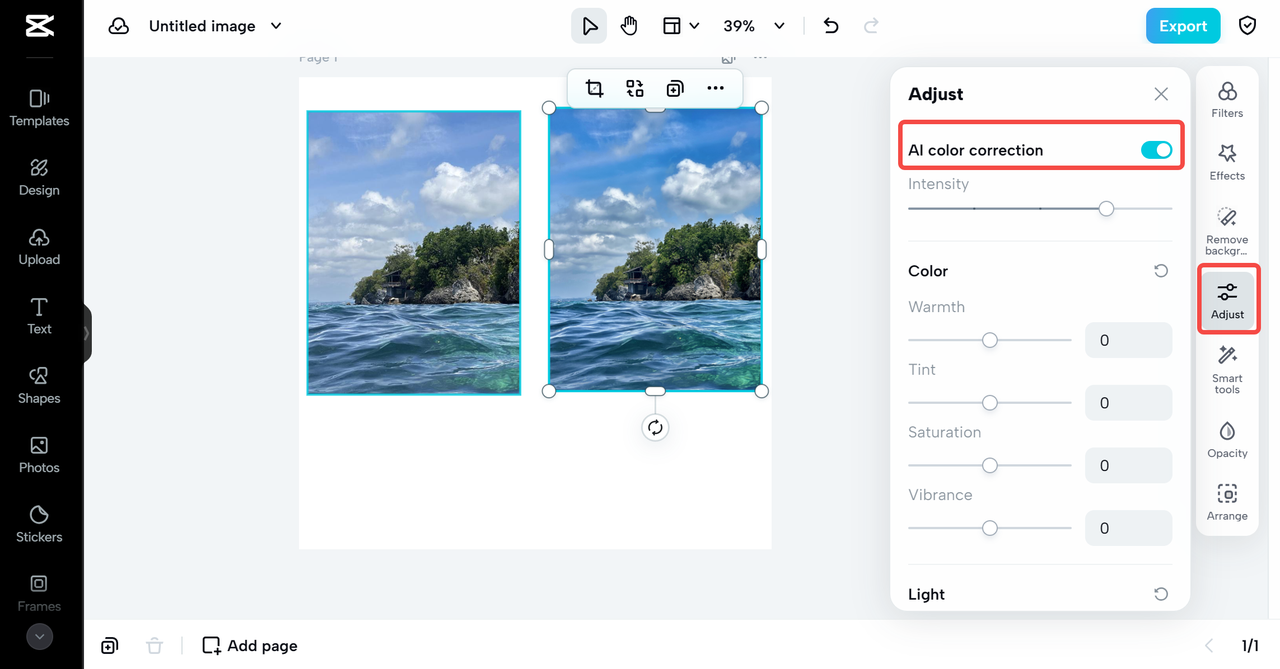Go to previous page arrow
The width and height of the screenshot is (1280, 669).
click(x=1209, y=646)
